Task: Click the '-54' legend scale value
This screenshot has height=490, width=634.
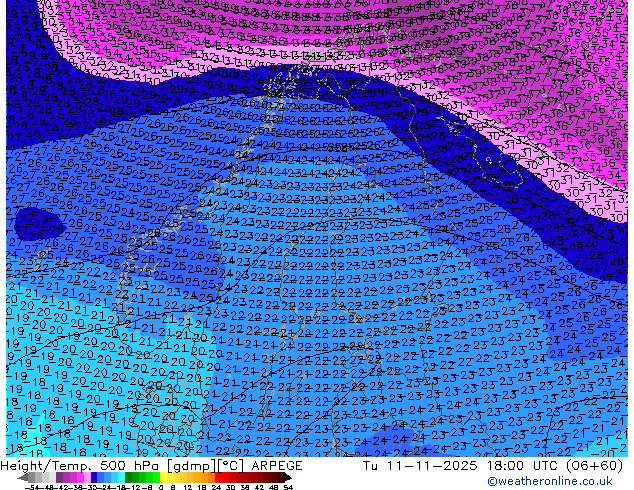Action: point(32,487)
